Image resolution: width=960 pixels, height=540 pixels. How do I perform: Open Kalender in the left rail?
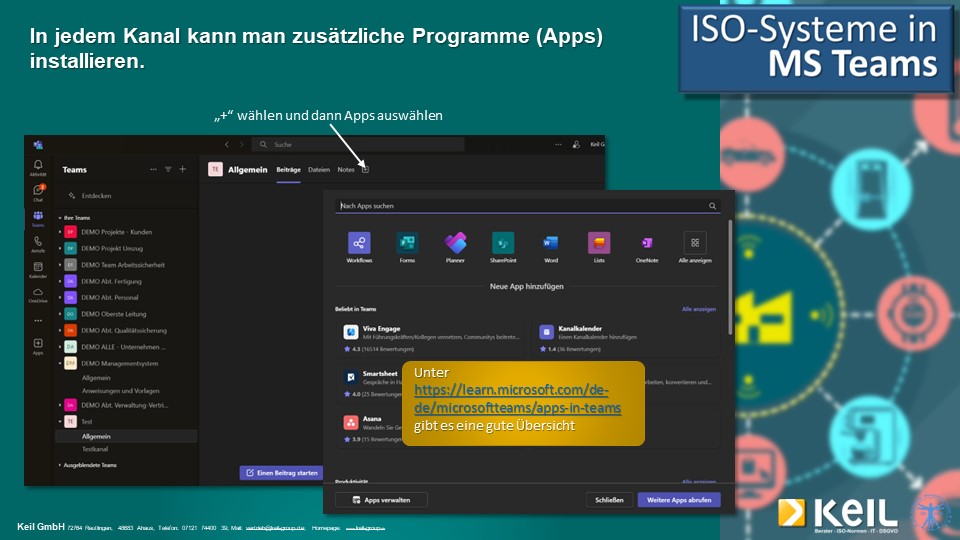click(38, 268)
